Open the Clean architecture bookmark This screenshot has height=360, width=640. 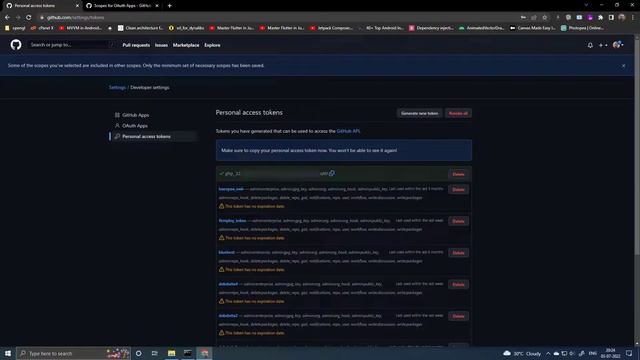pyautogui.click(x=140, y=28)
